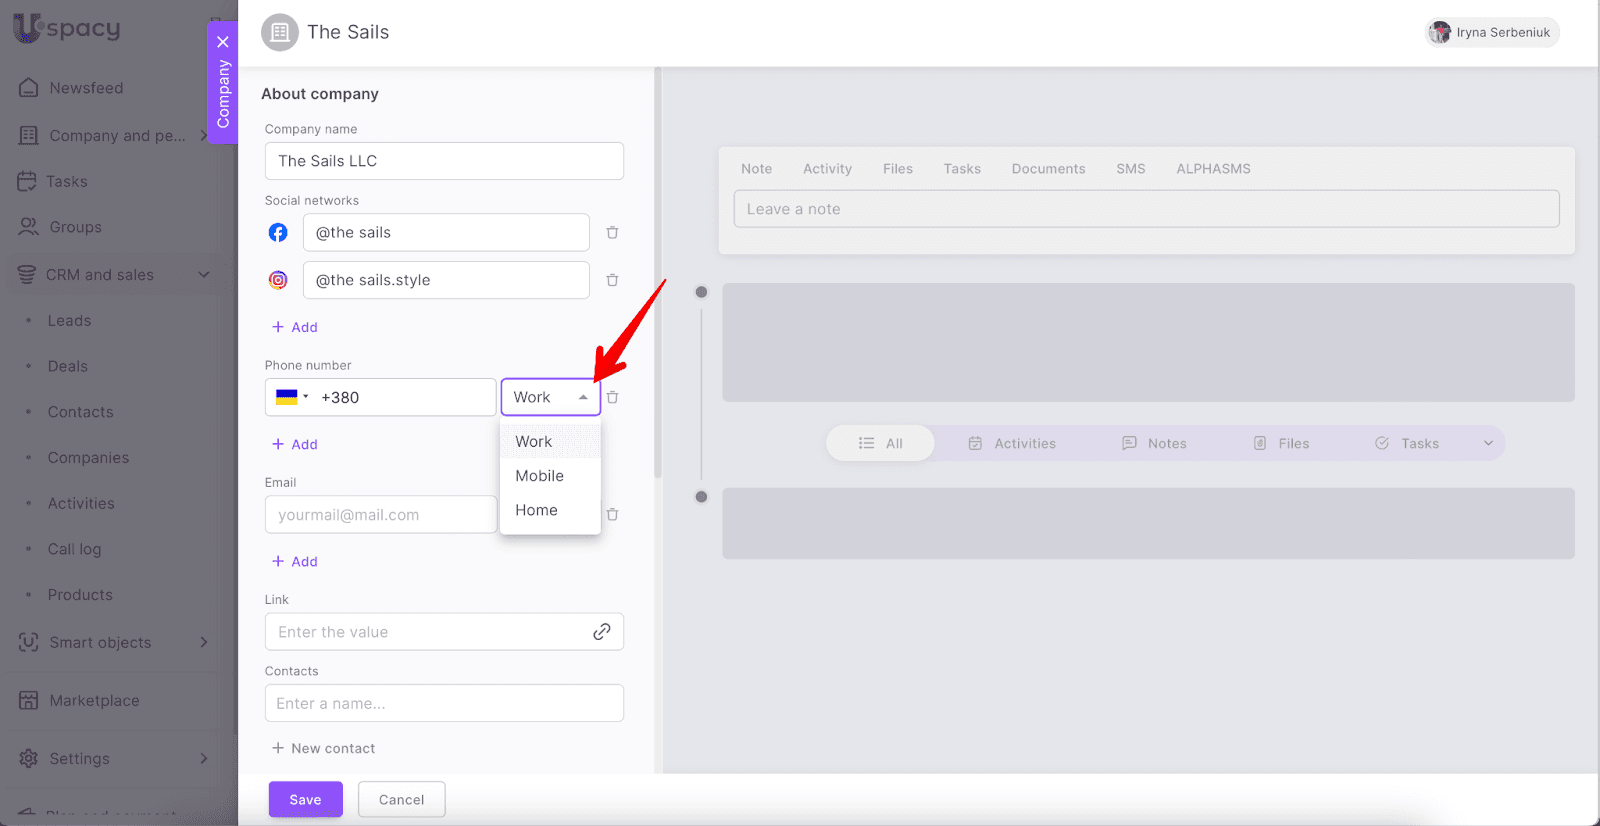Image resolution: width=1600 pixels, height=826 pixels.
Task: Choose Mobile from phone type list
Action: pyautogui.click(x=540, y=476)
